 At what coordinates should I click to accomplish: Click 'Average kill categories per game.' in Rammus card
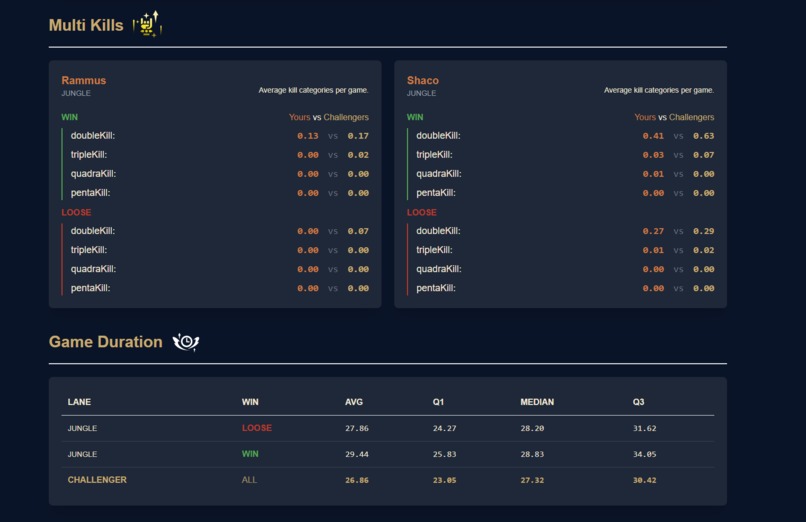[314, 90]
